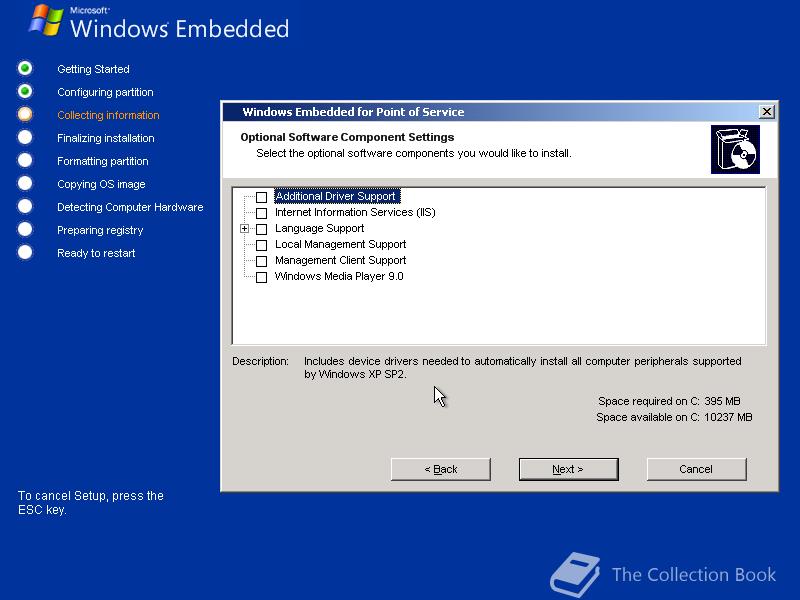Highlight the Language Support row text
The width and height of the screenshot is (800, 600).
tap(319, 228)
